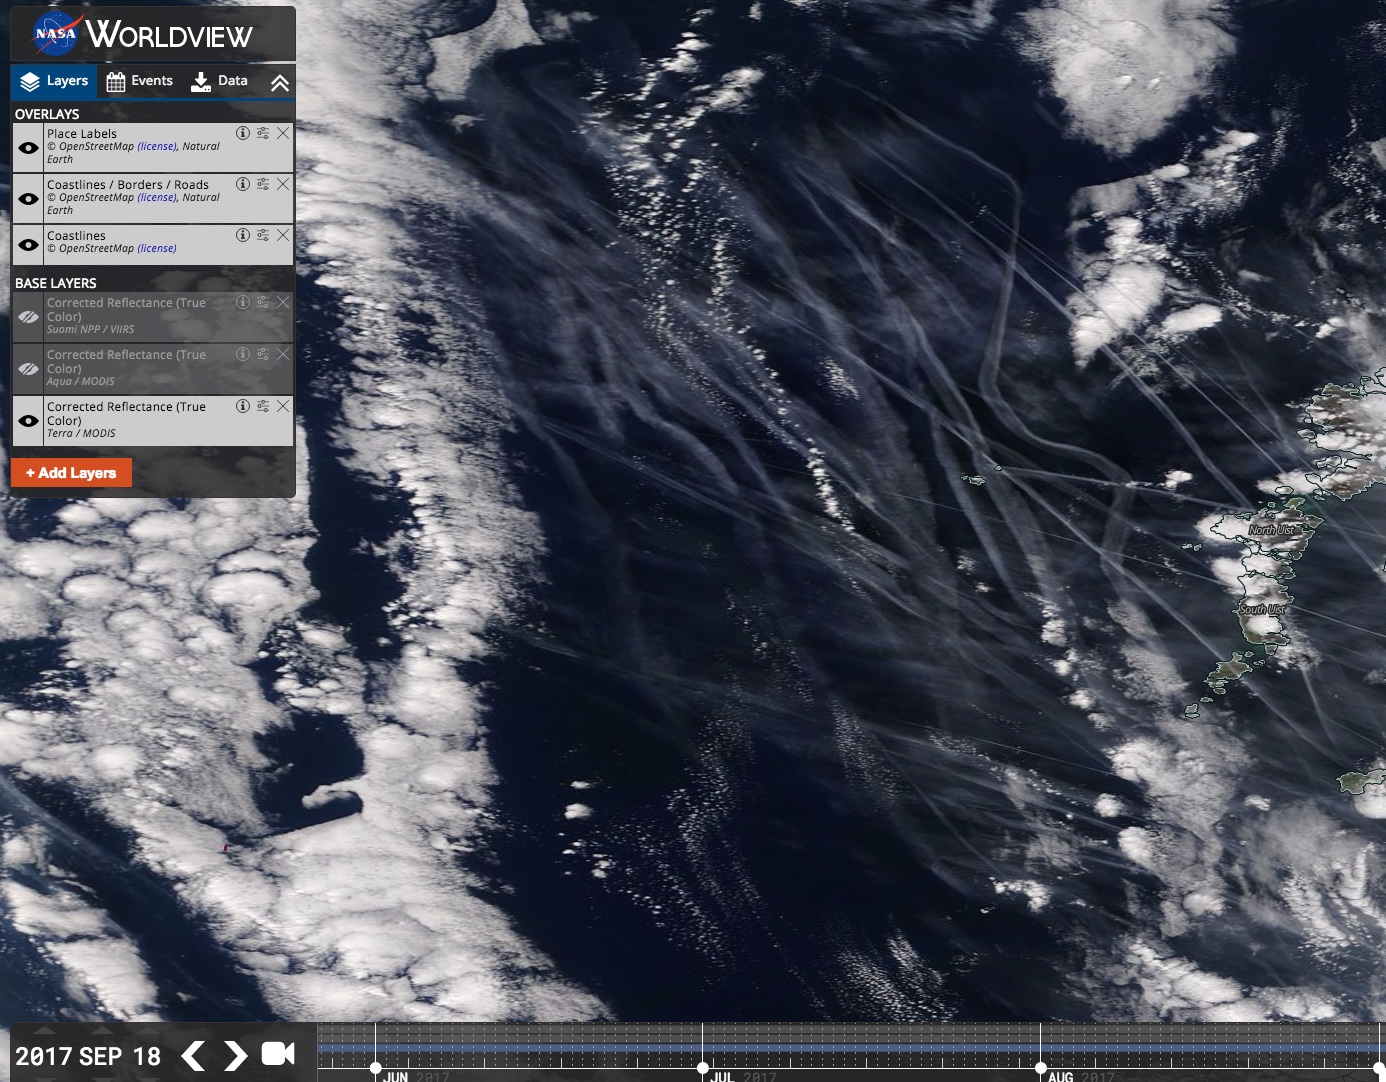Click the camera animation icon

point(278,1054)
